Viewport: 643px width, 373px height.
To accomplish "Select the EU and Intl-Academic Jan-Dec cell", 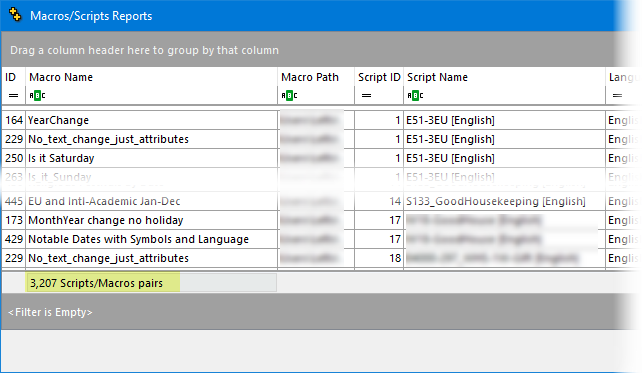I will click(151, 201).
